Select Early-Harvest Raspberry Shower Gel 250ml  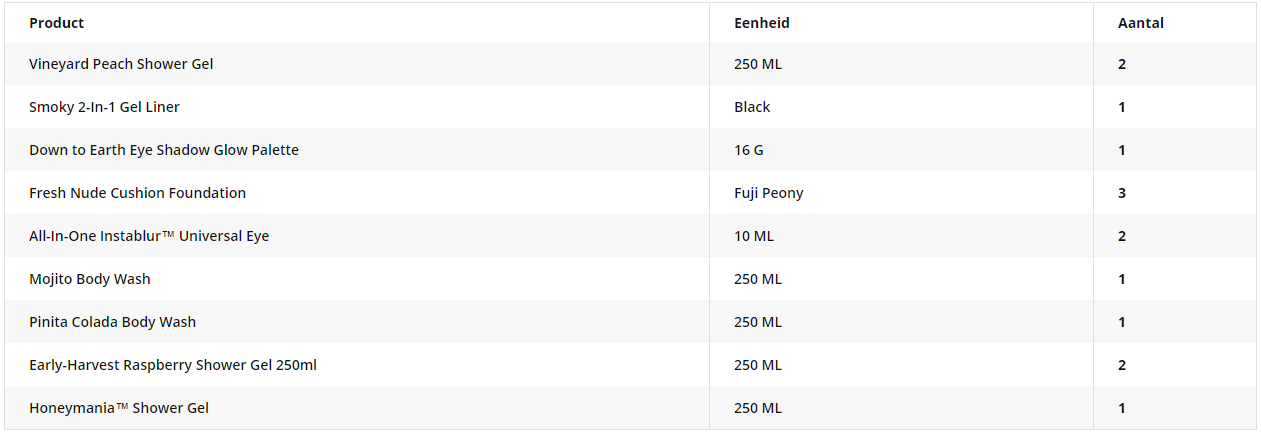pos(173,365)
